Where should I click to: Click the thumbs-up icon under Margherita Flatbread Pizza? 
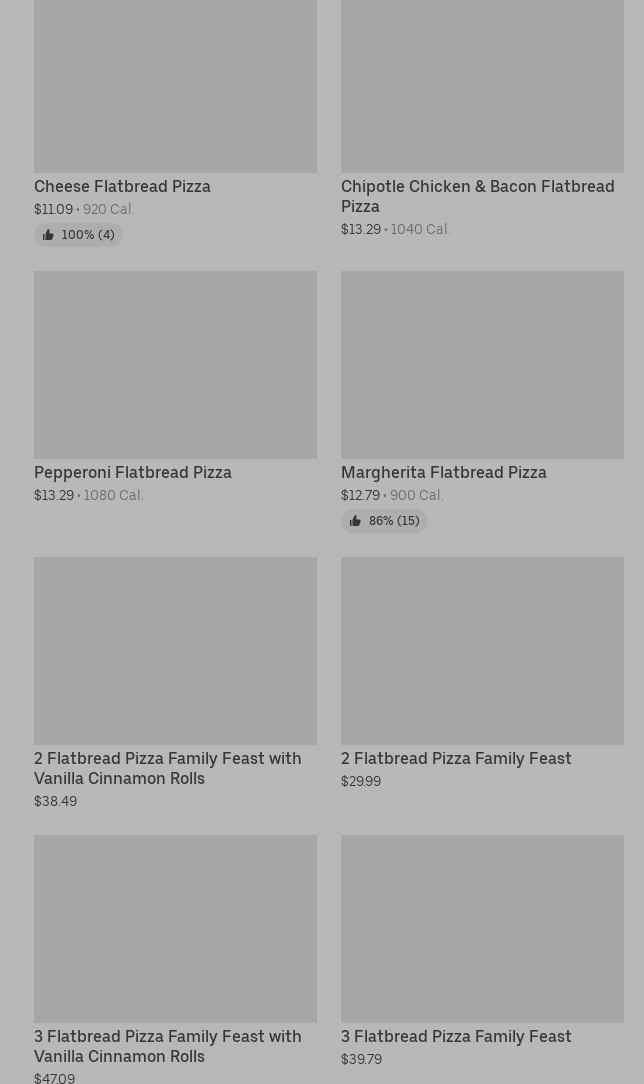point(355,521)
